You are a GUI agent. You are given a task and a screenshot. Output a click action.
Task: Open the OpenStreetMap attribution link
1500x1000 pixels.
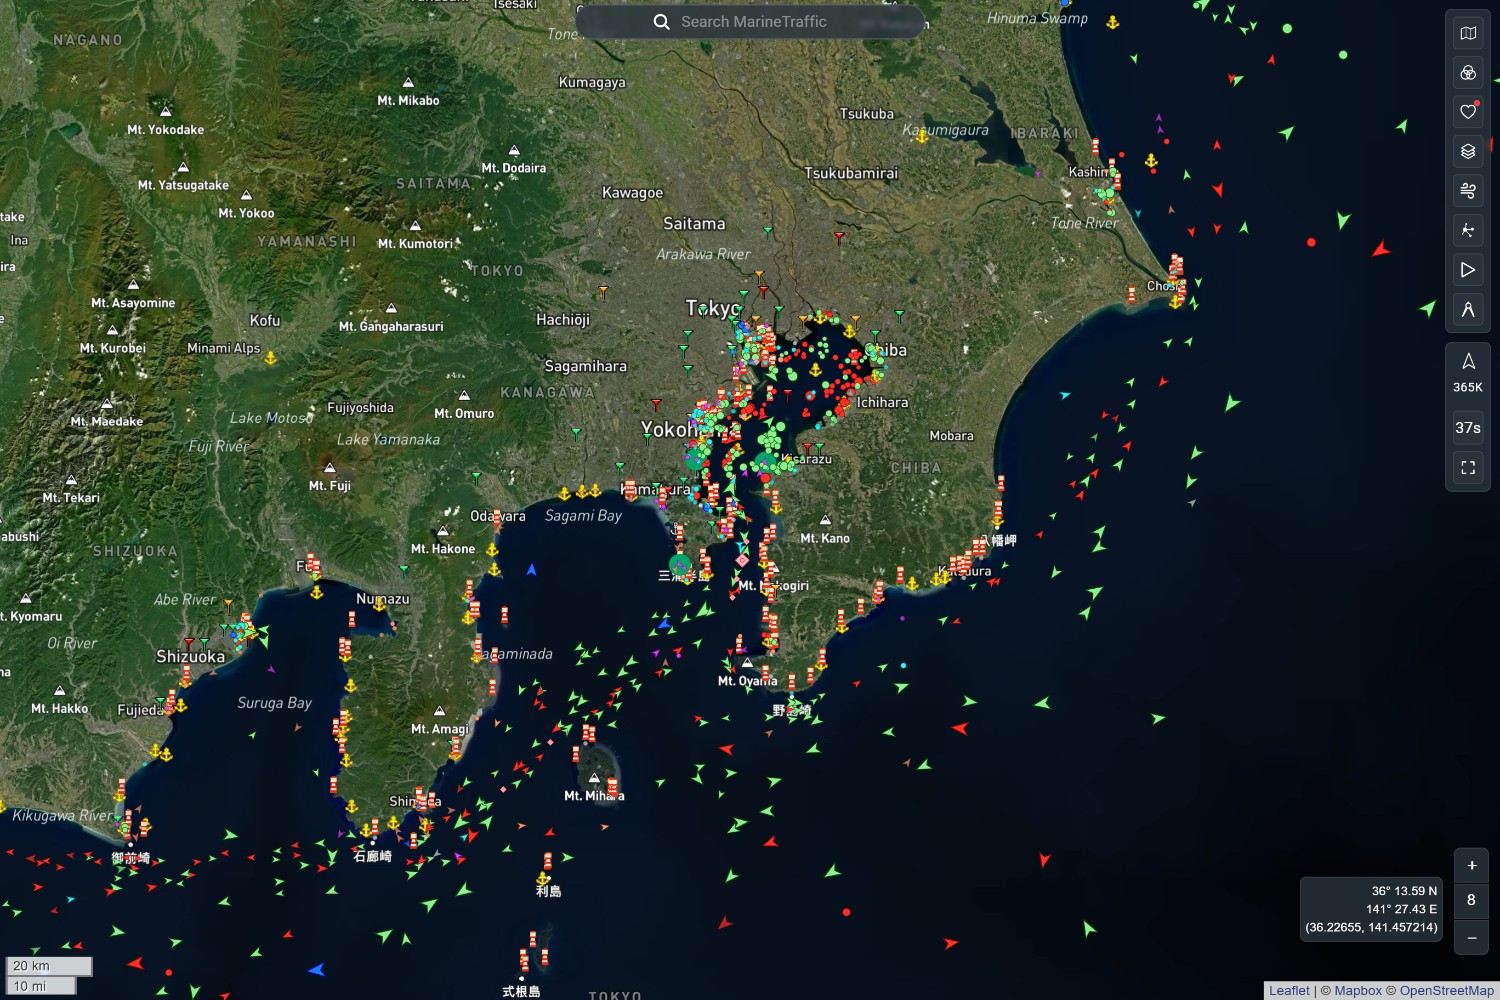click(x=1446, y=991)
